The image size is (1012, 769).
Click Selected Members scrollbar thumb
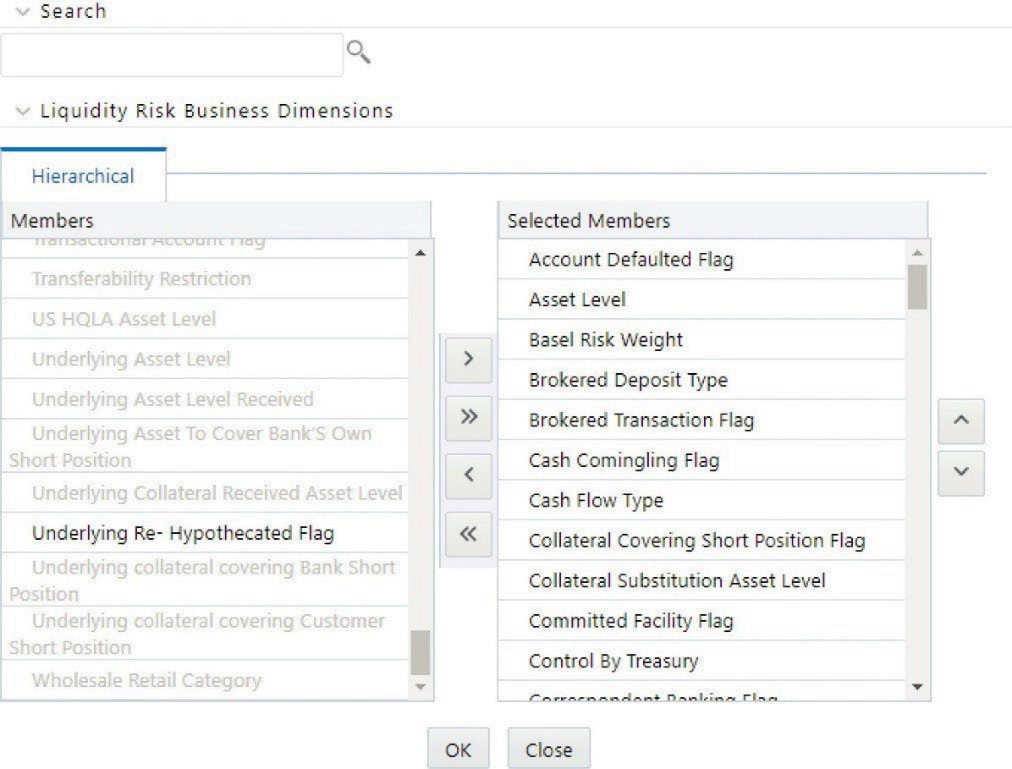point(917,287)
